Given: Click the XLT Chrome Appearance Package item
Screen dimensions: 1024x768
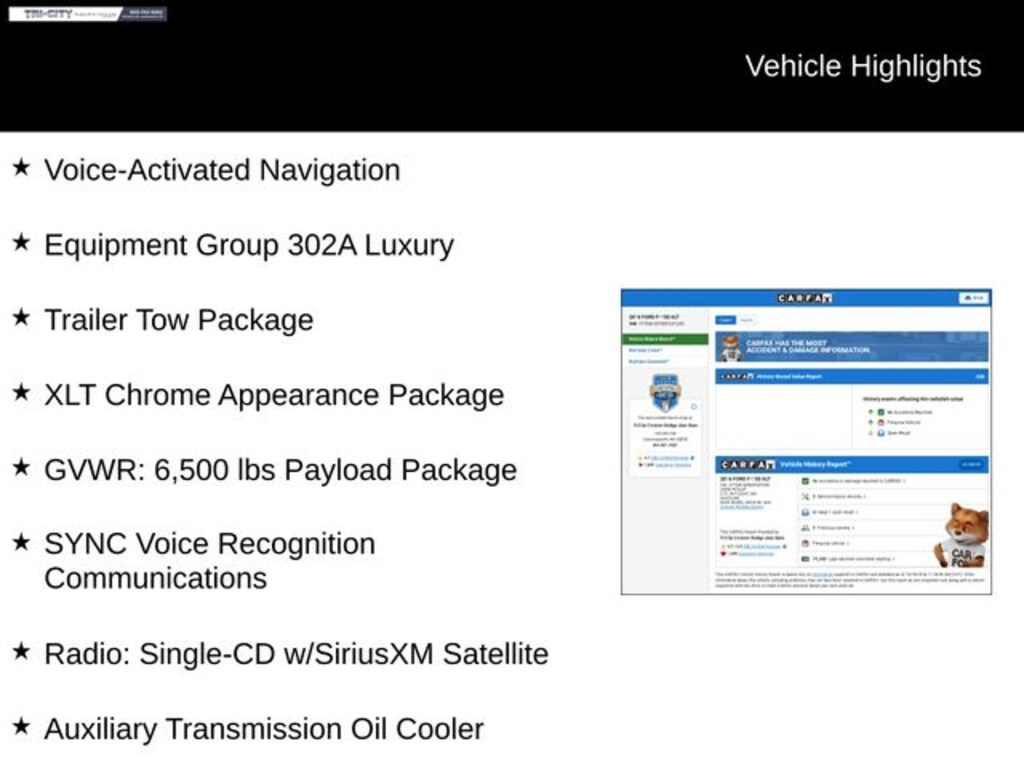Looking at the screenshot, I should coord(273,395).
